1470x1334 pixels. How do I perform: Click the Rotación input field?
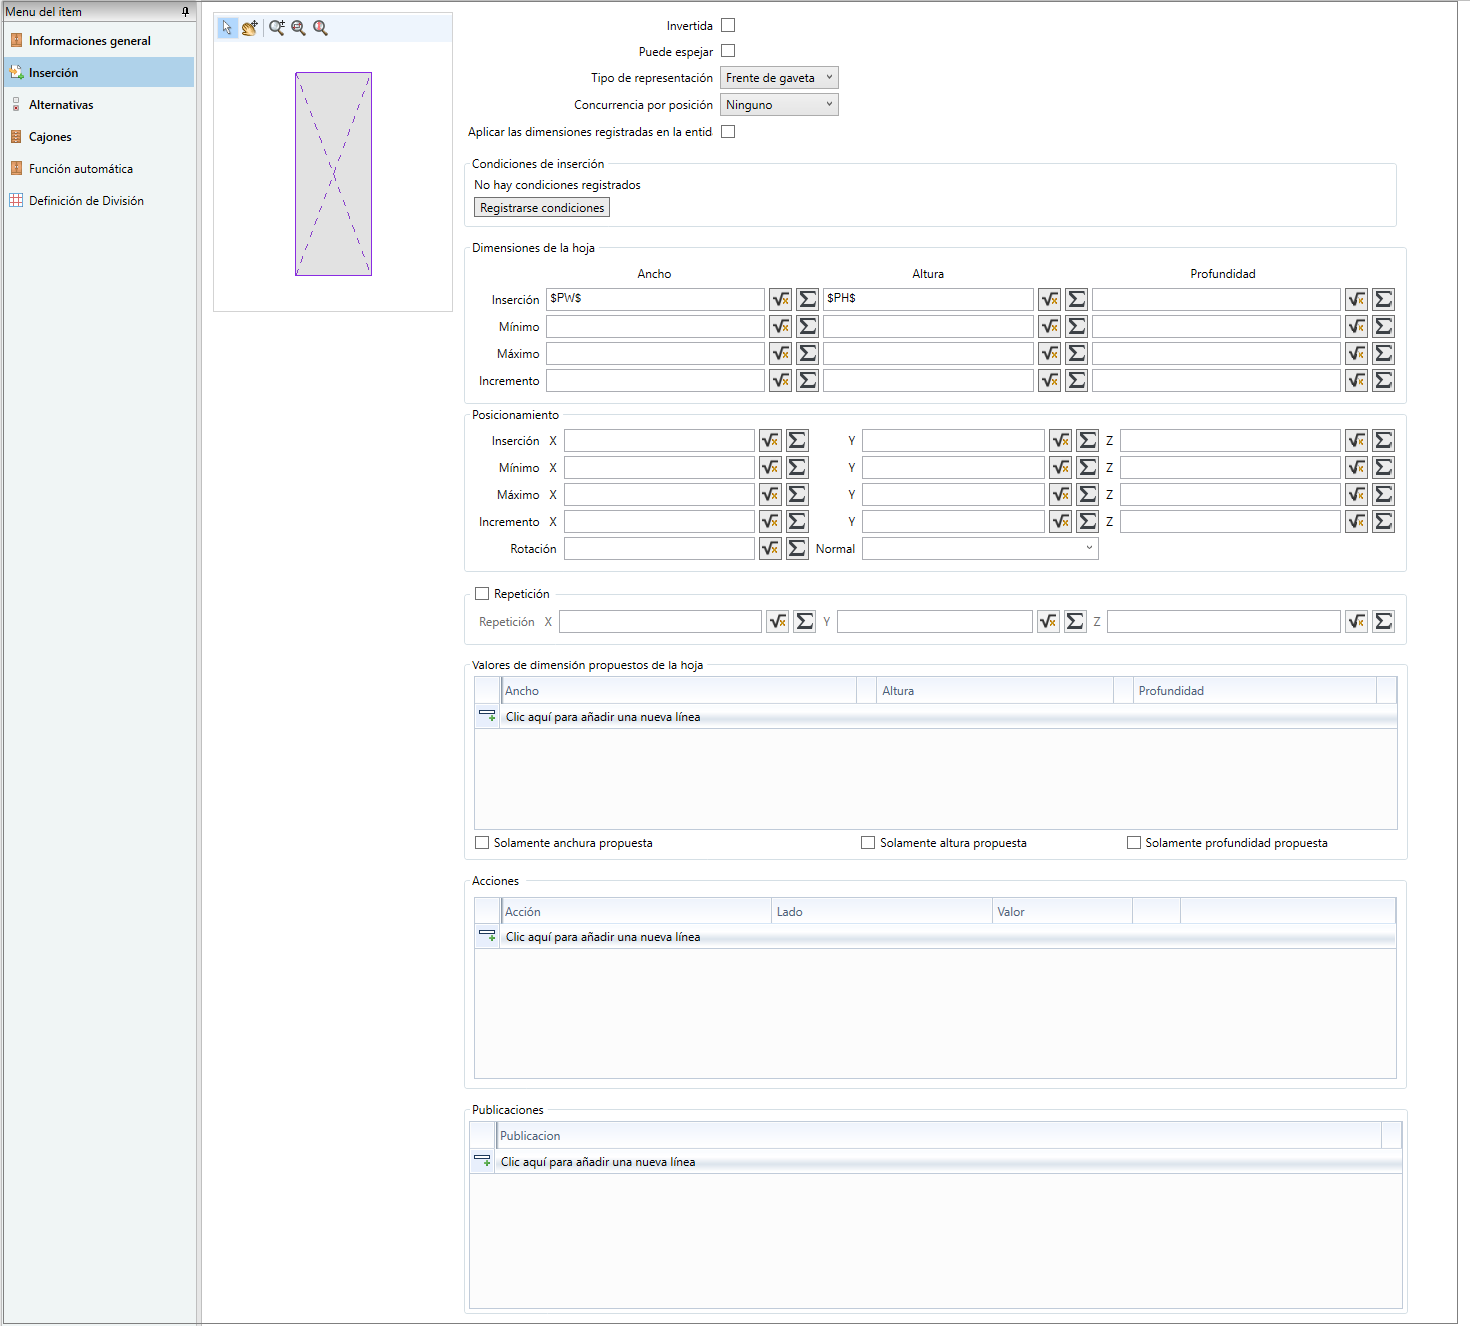[659, 548]
